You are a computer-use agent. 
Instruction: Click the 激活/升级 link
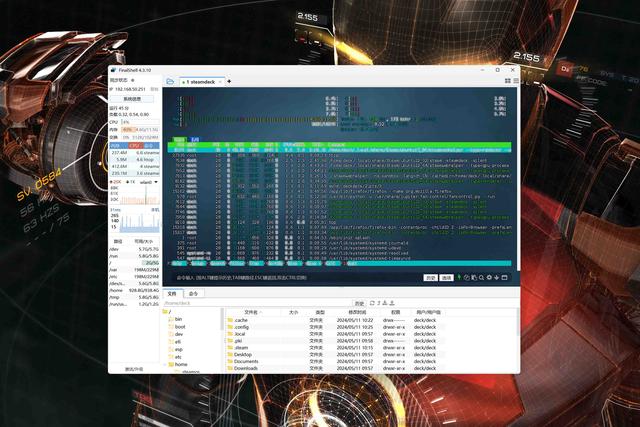pos(134,369)
